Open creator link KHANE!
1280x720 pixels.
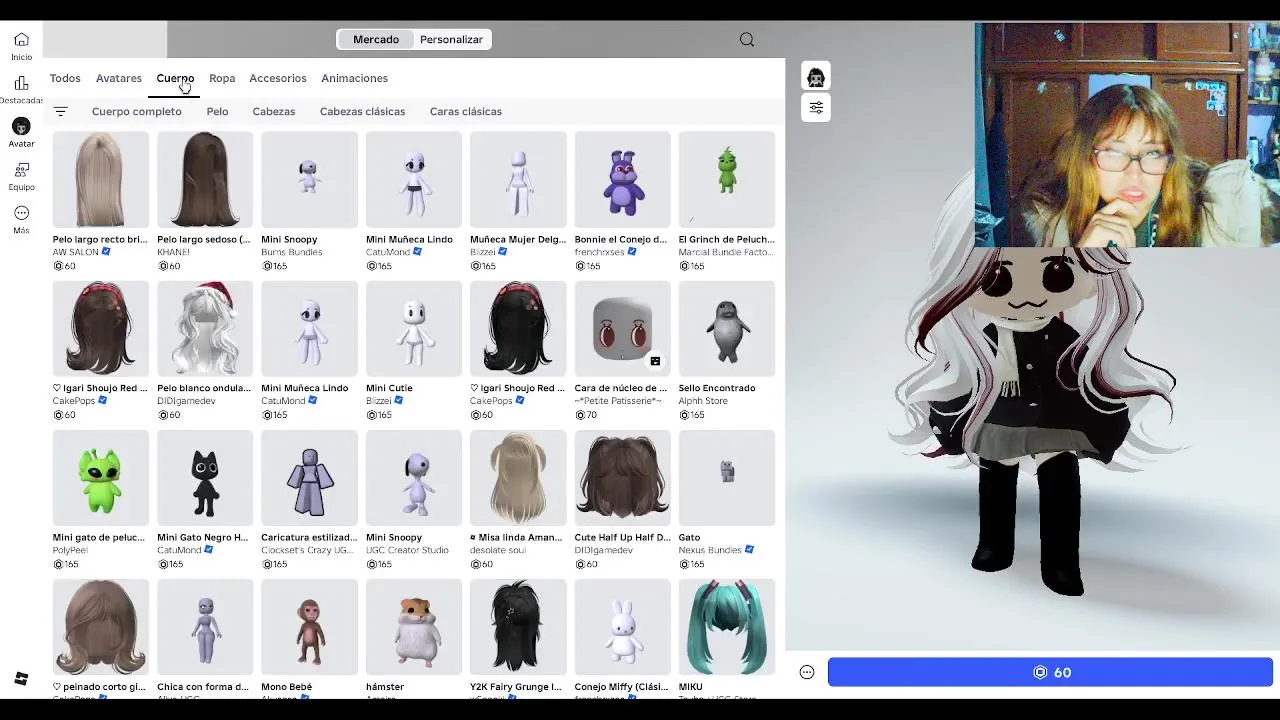[173, 252]
